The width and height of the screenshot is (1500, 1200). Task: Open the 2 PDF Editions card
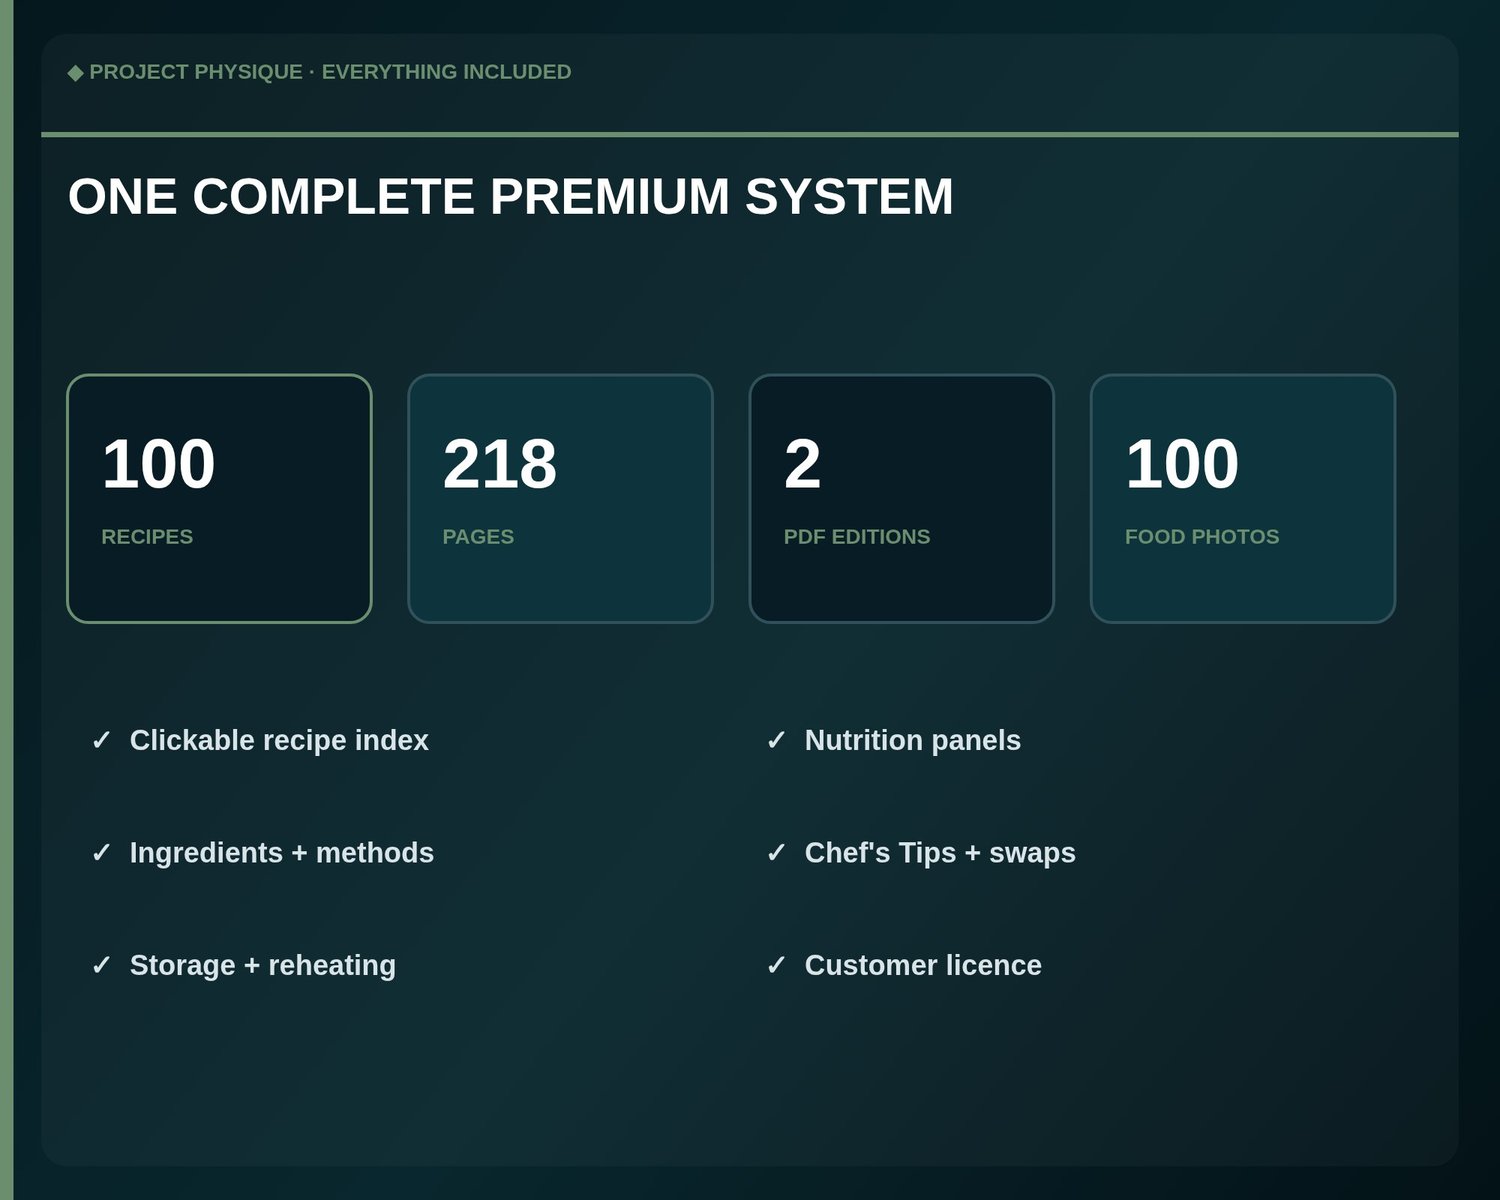coord(901,498)
